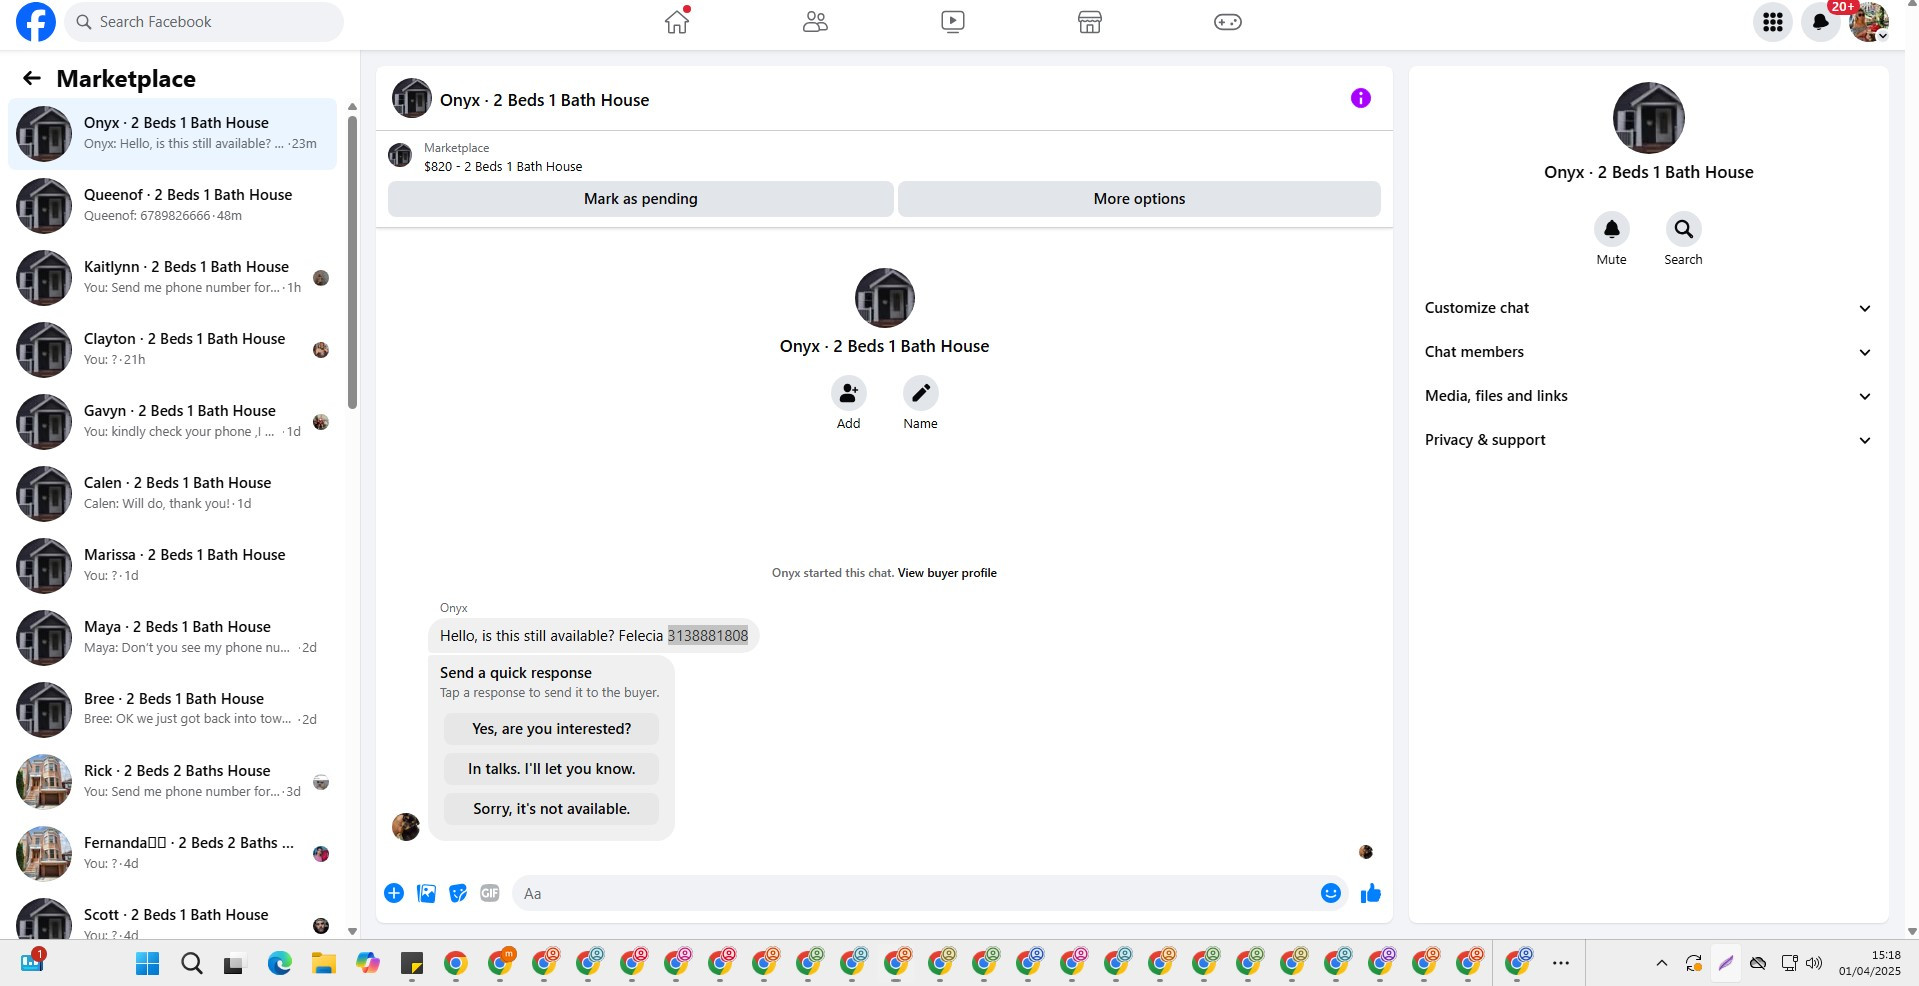Open File Explorer from the taskbar
The image size is (1919, 986).
point(324,963)
